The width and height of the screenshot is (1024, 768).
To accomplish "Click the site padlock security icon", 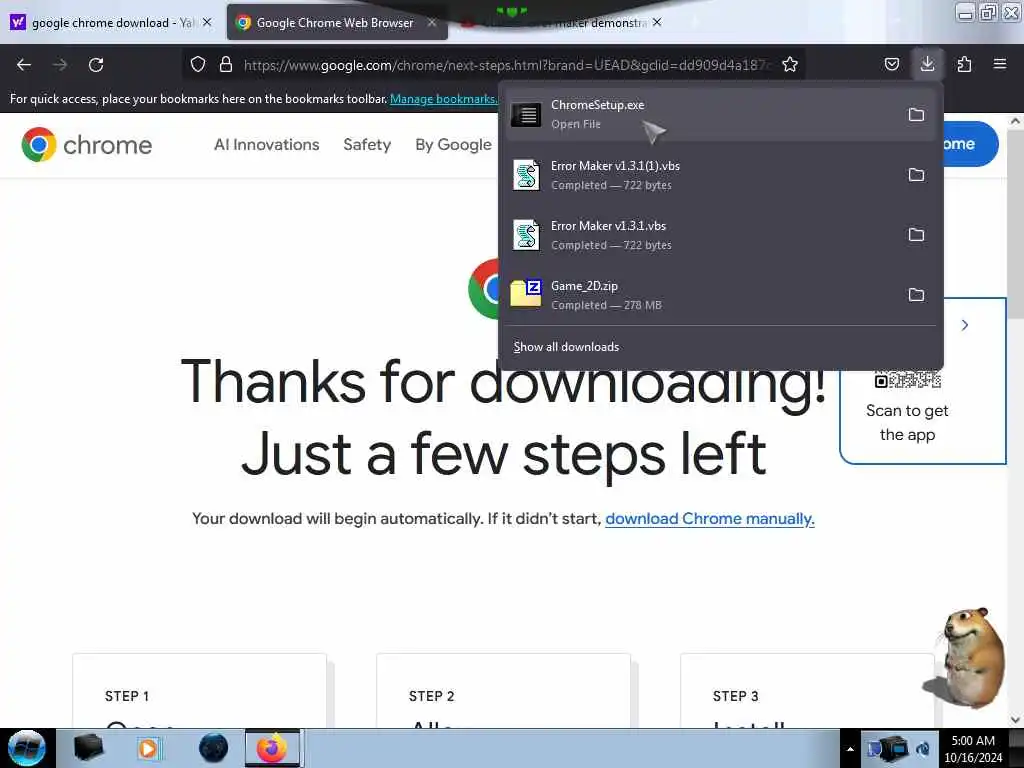I will pyautogui.click(x=226, y=64).
